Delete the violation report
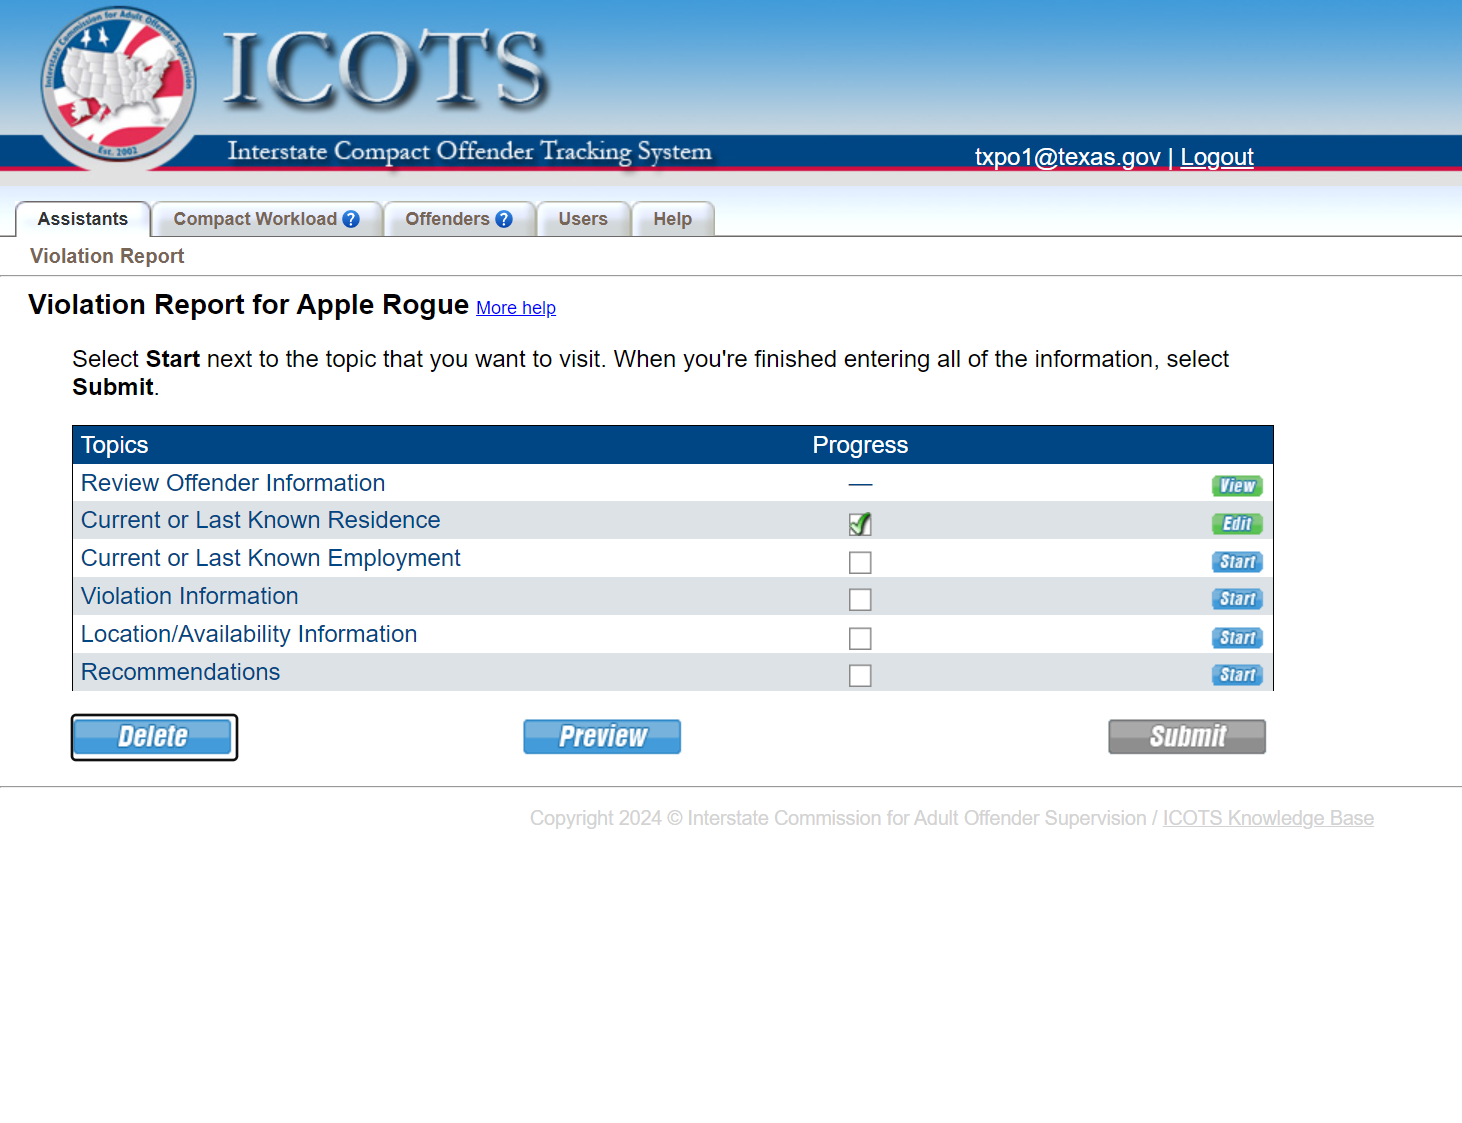Image resolution: width=1462 pixels, height=1123 pixels. tap(154, 737)
